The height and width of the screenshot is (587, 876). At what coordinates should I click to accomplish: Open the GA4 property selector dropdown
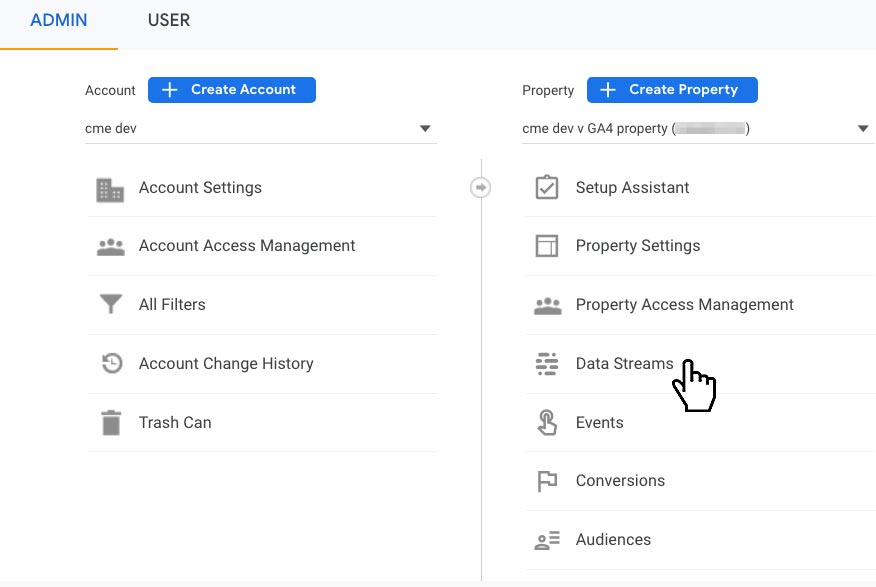coord(698,129)
